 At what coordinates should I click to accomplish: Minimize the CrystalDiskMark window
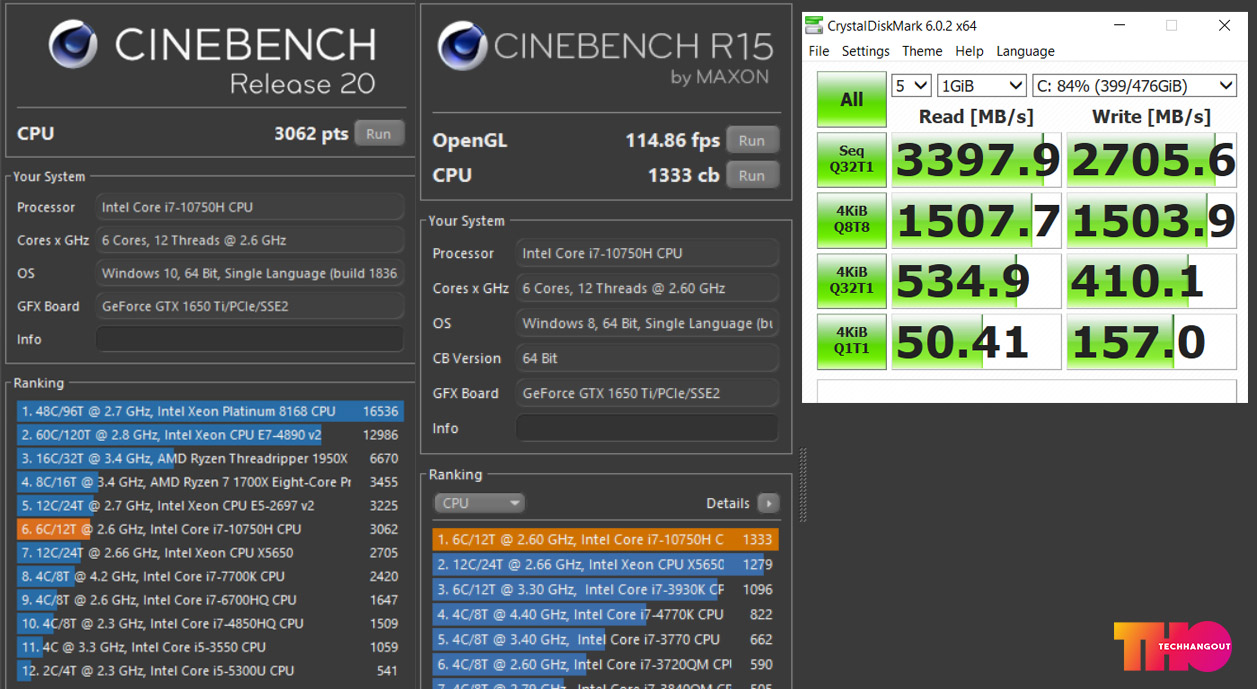pos(1119,26)
